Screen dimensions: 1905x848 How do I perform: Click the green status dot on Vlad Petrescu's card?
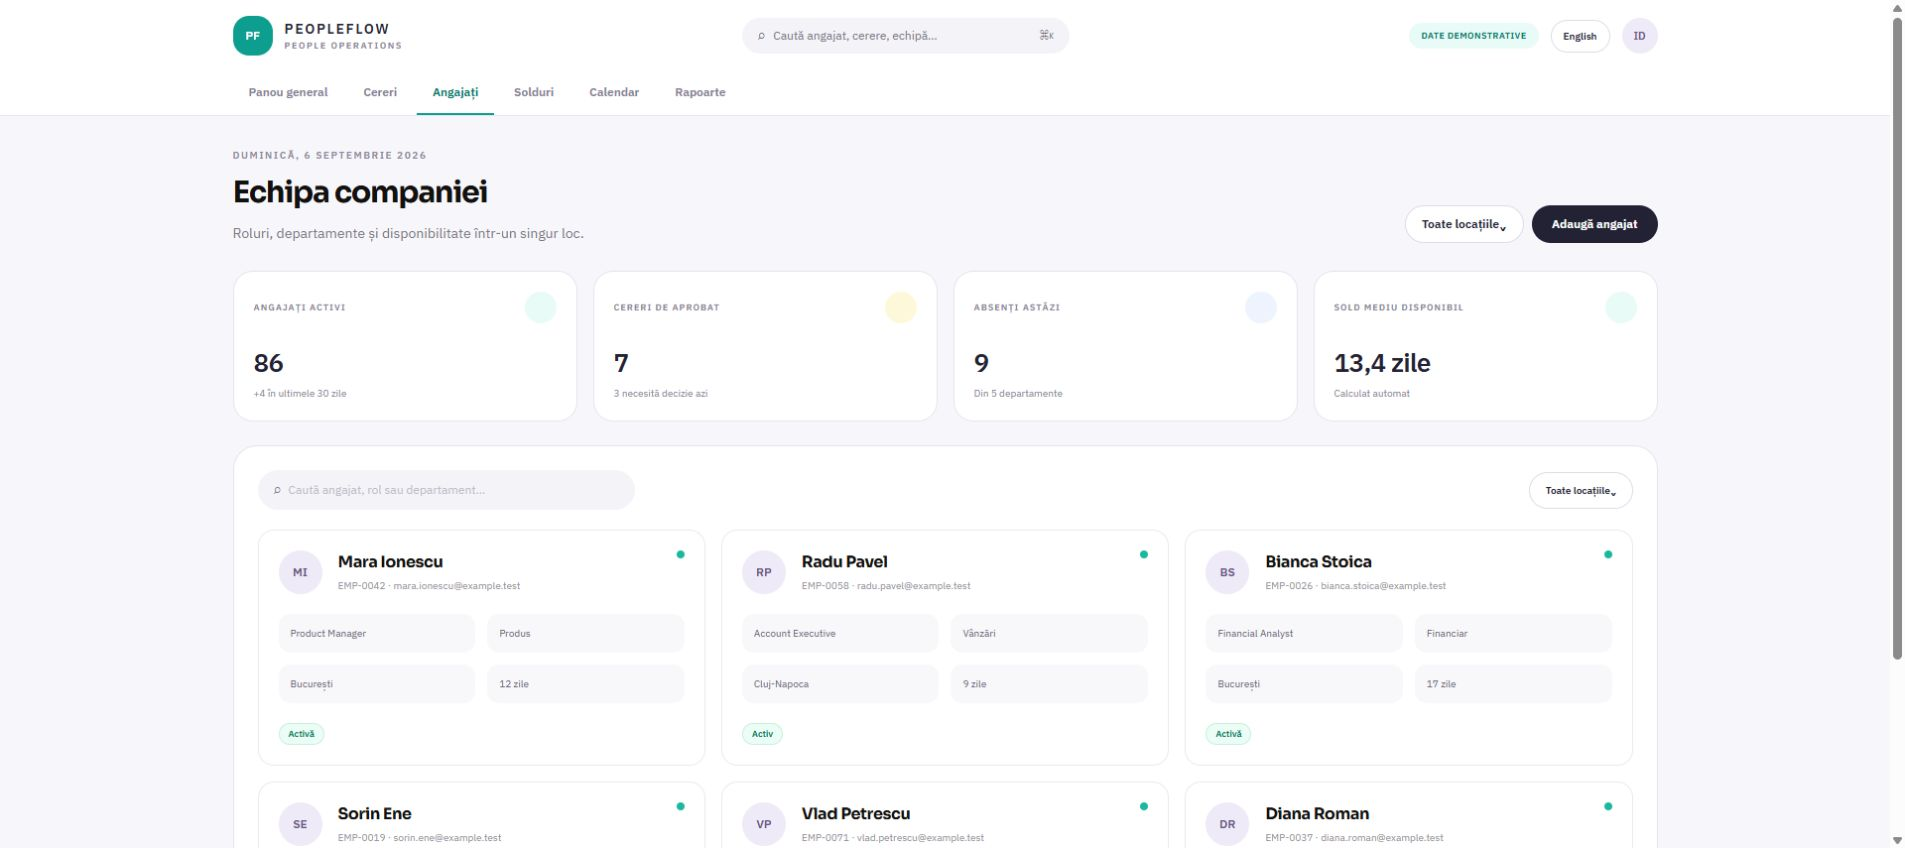[1144, 806]
